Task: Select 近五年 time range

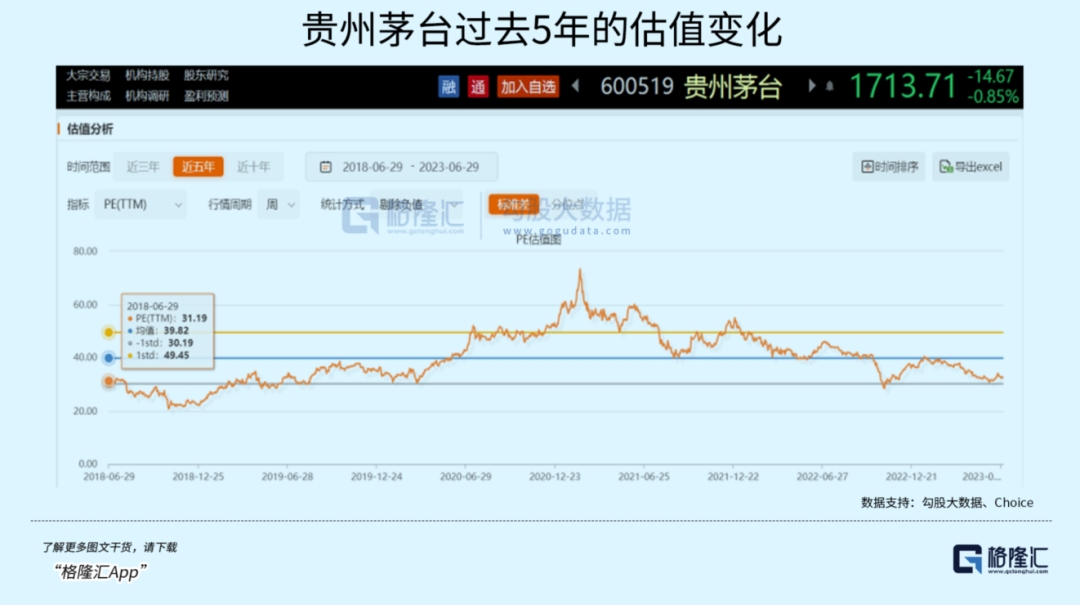Action: (198, 167)
